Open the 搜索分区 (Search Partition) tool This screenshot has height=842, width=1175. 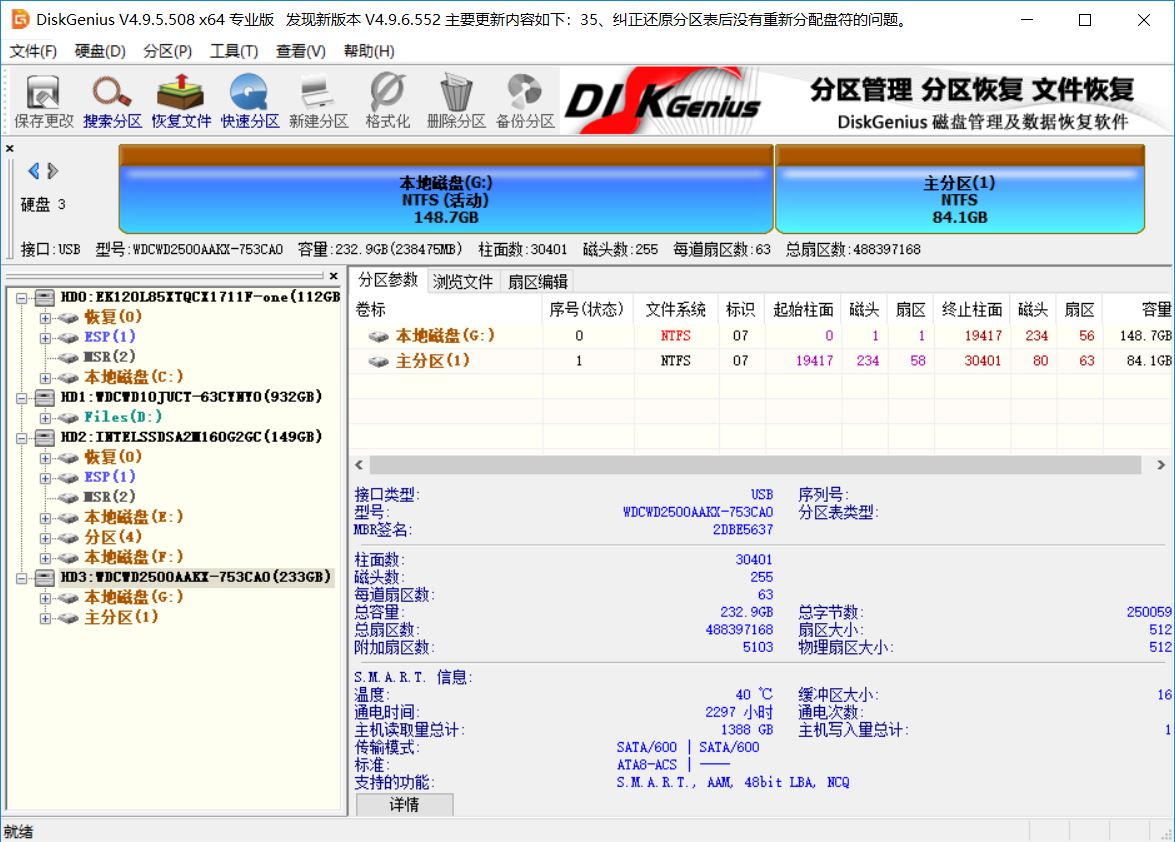(x=112, y=101)
